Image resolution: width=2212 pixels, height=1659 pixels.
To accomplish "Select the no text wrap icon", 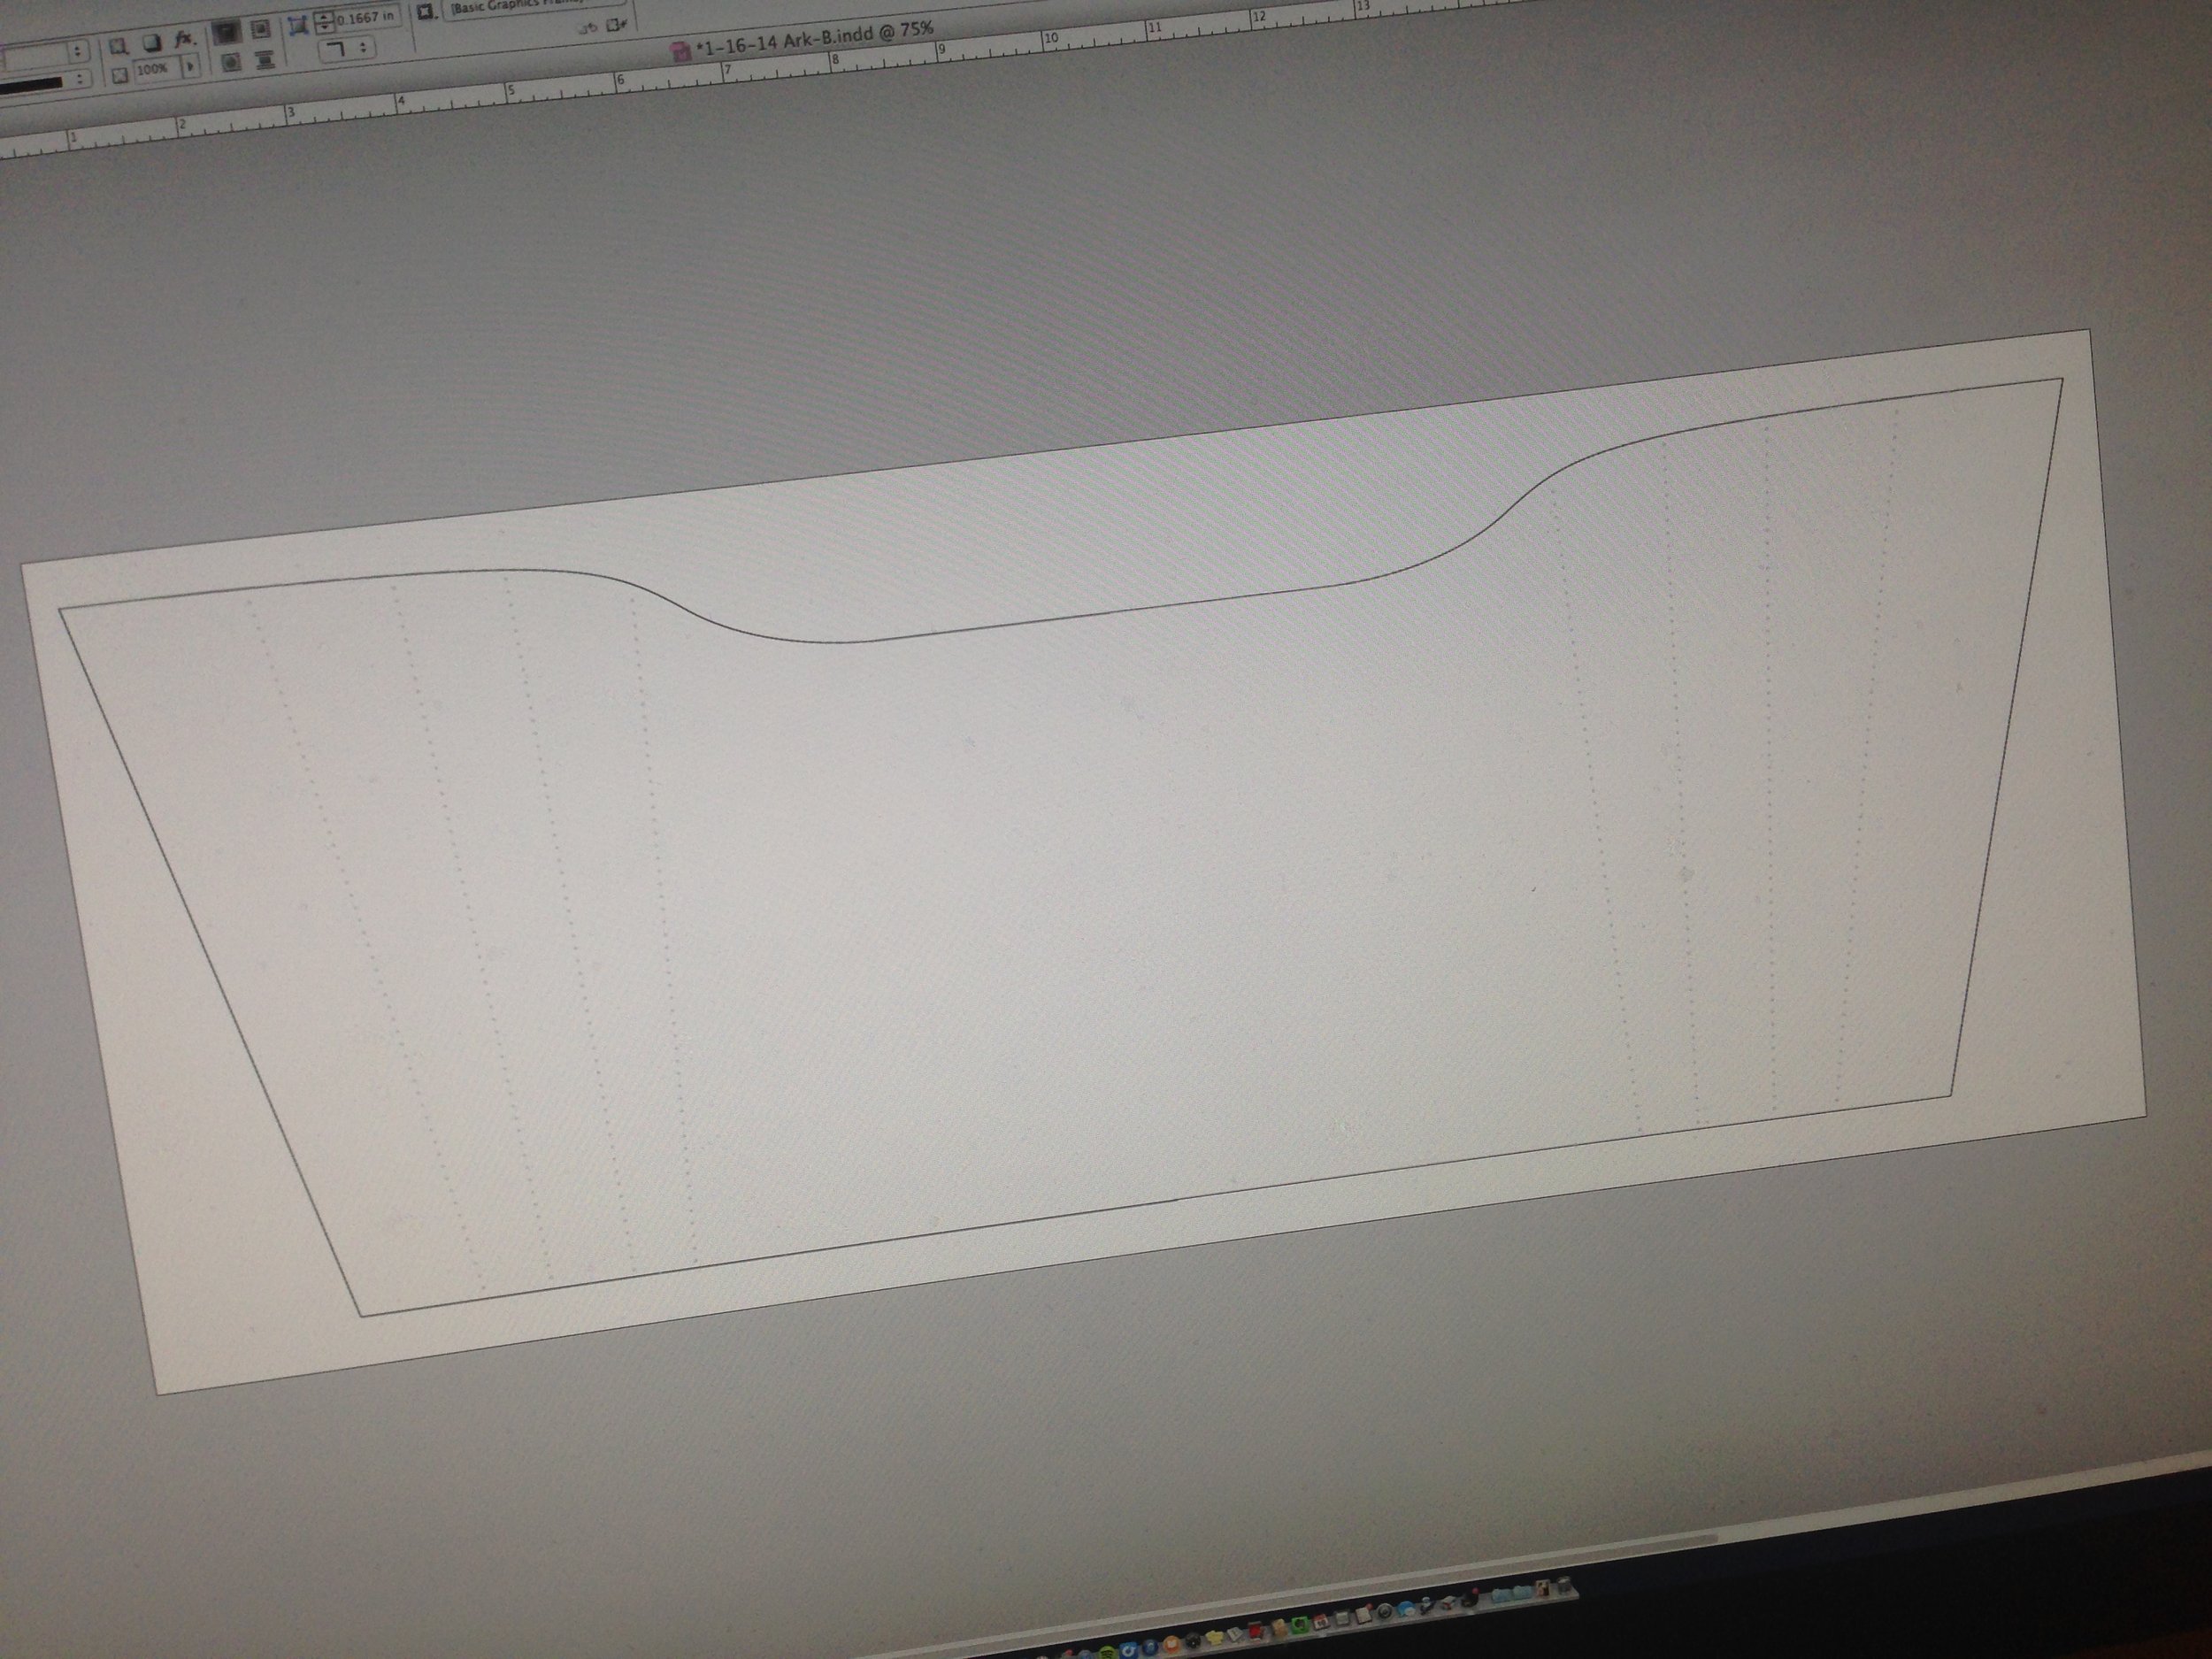I will [x=227, y=31].
